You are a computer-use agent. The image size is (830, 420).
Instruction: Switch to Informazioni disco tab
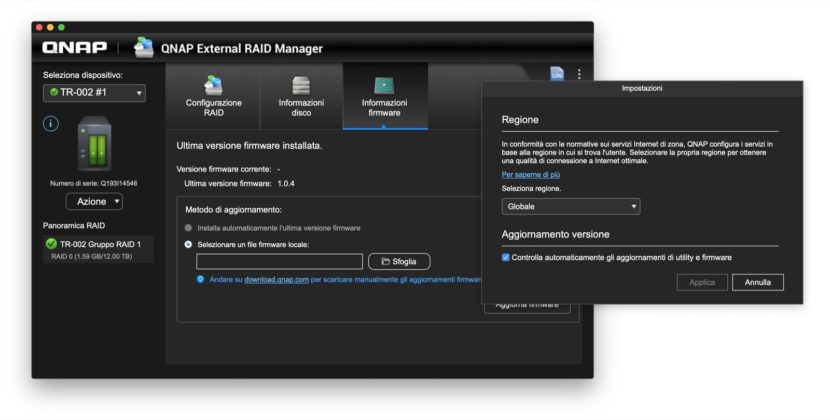click(x=301, y=96)
